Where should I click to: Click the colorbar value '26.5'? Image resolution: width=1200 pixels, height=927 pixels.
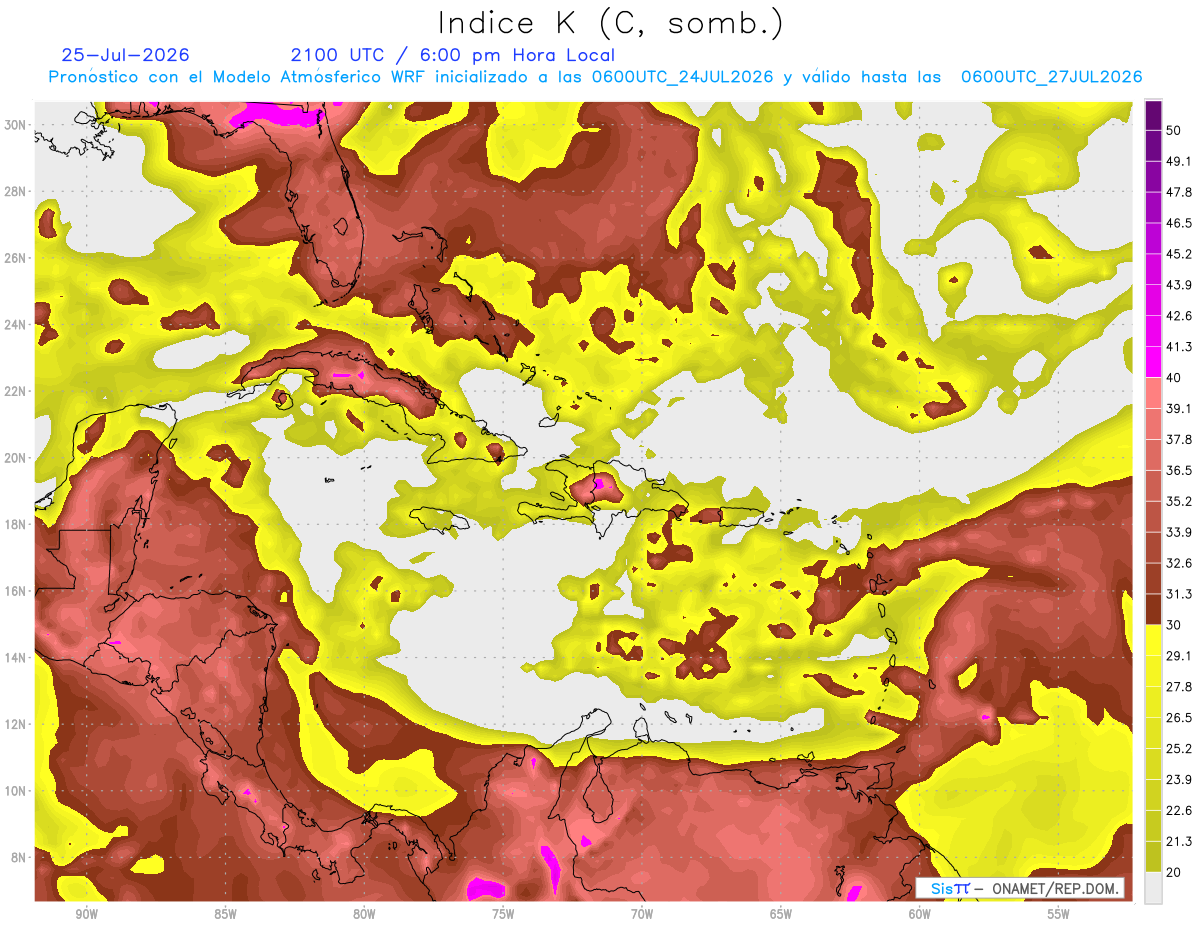point(1178,718)
